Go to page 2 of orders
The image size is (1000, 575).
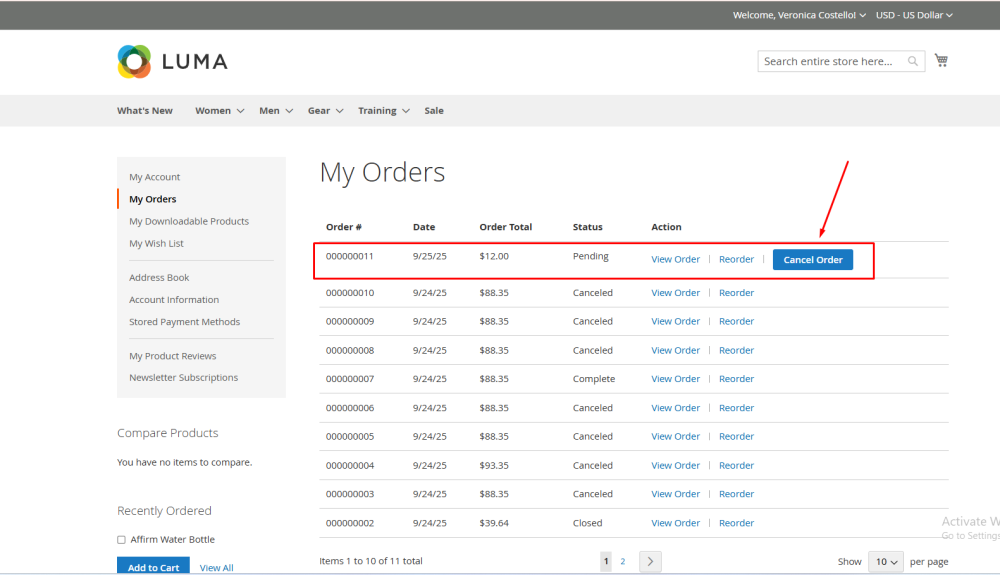pyautogui.click(x=622, y=562)
